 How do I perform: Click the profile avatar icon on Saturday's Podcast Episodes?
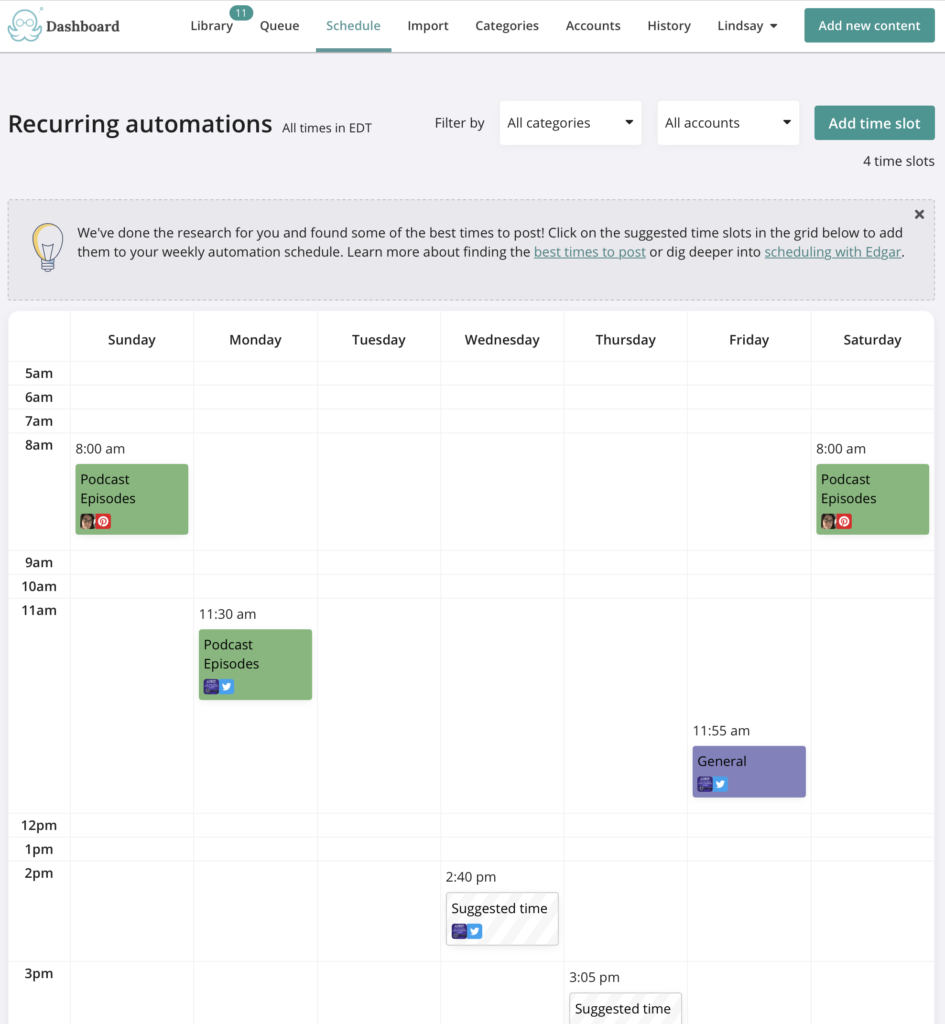(828, 521)
